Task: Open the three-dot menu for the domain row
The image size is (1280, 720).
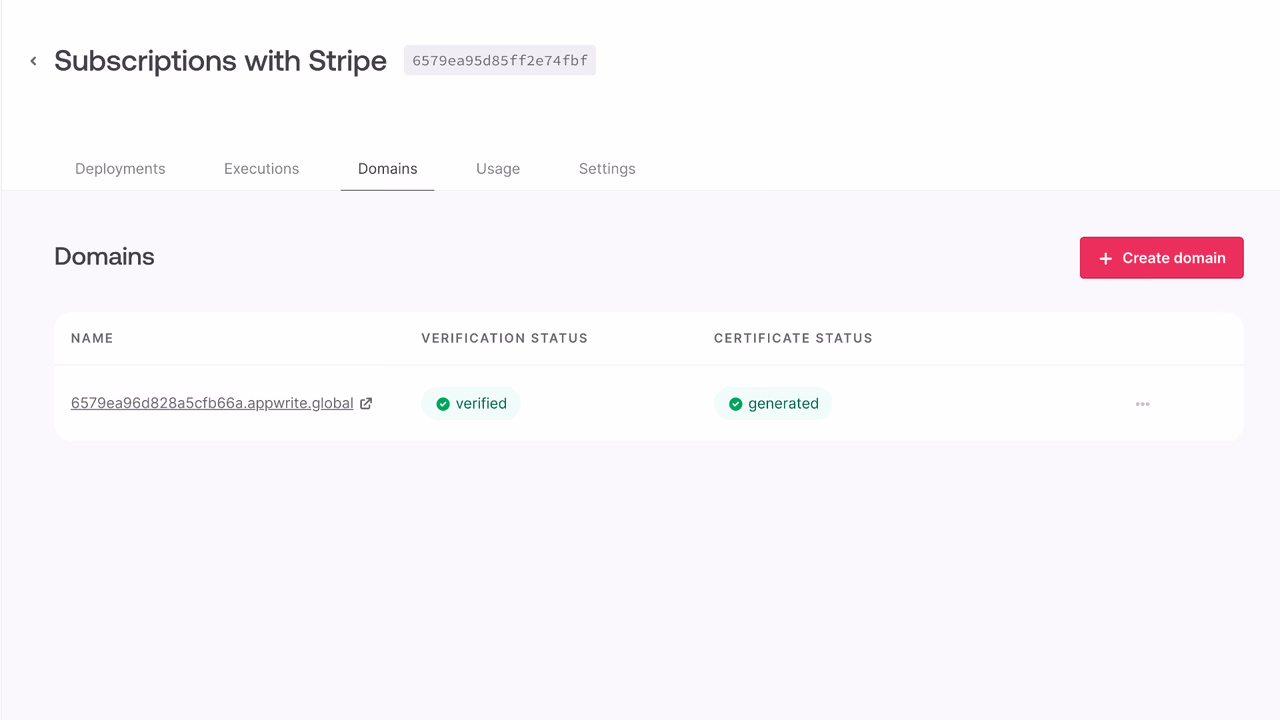Action: (1143, 404)
